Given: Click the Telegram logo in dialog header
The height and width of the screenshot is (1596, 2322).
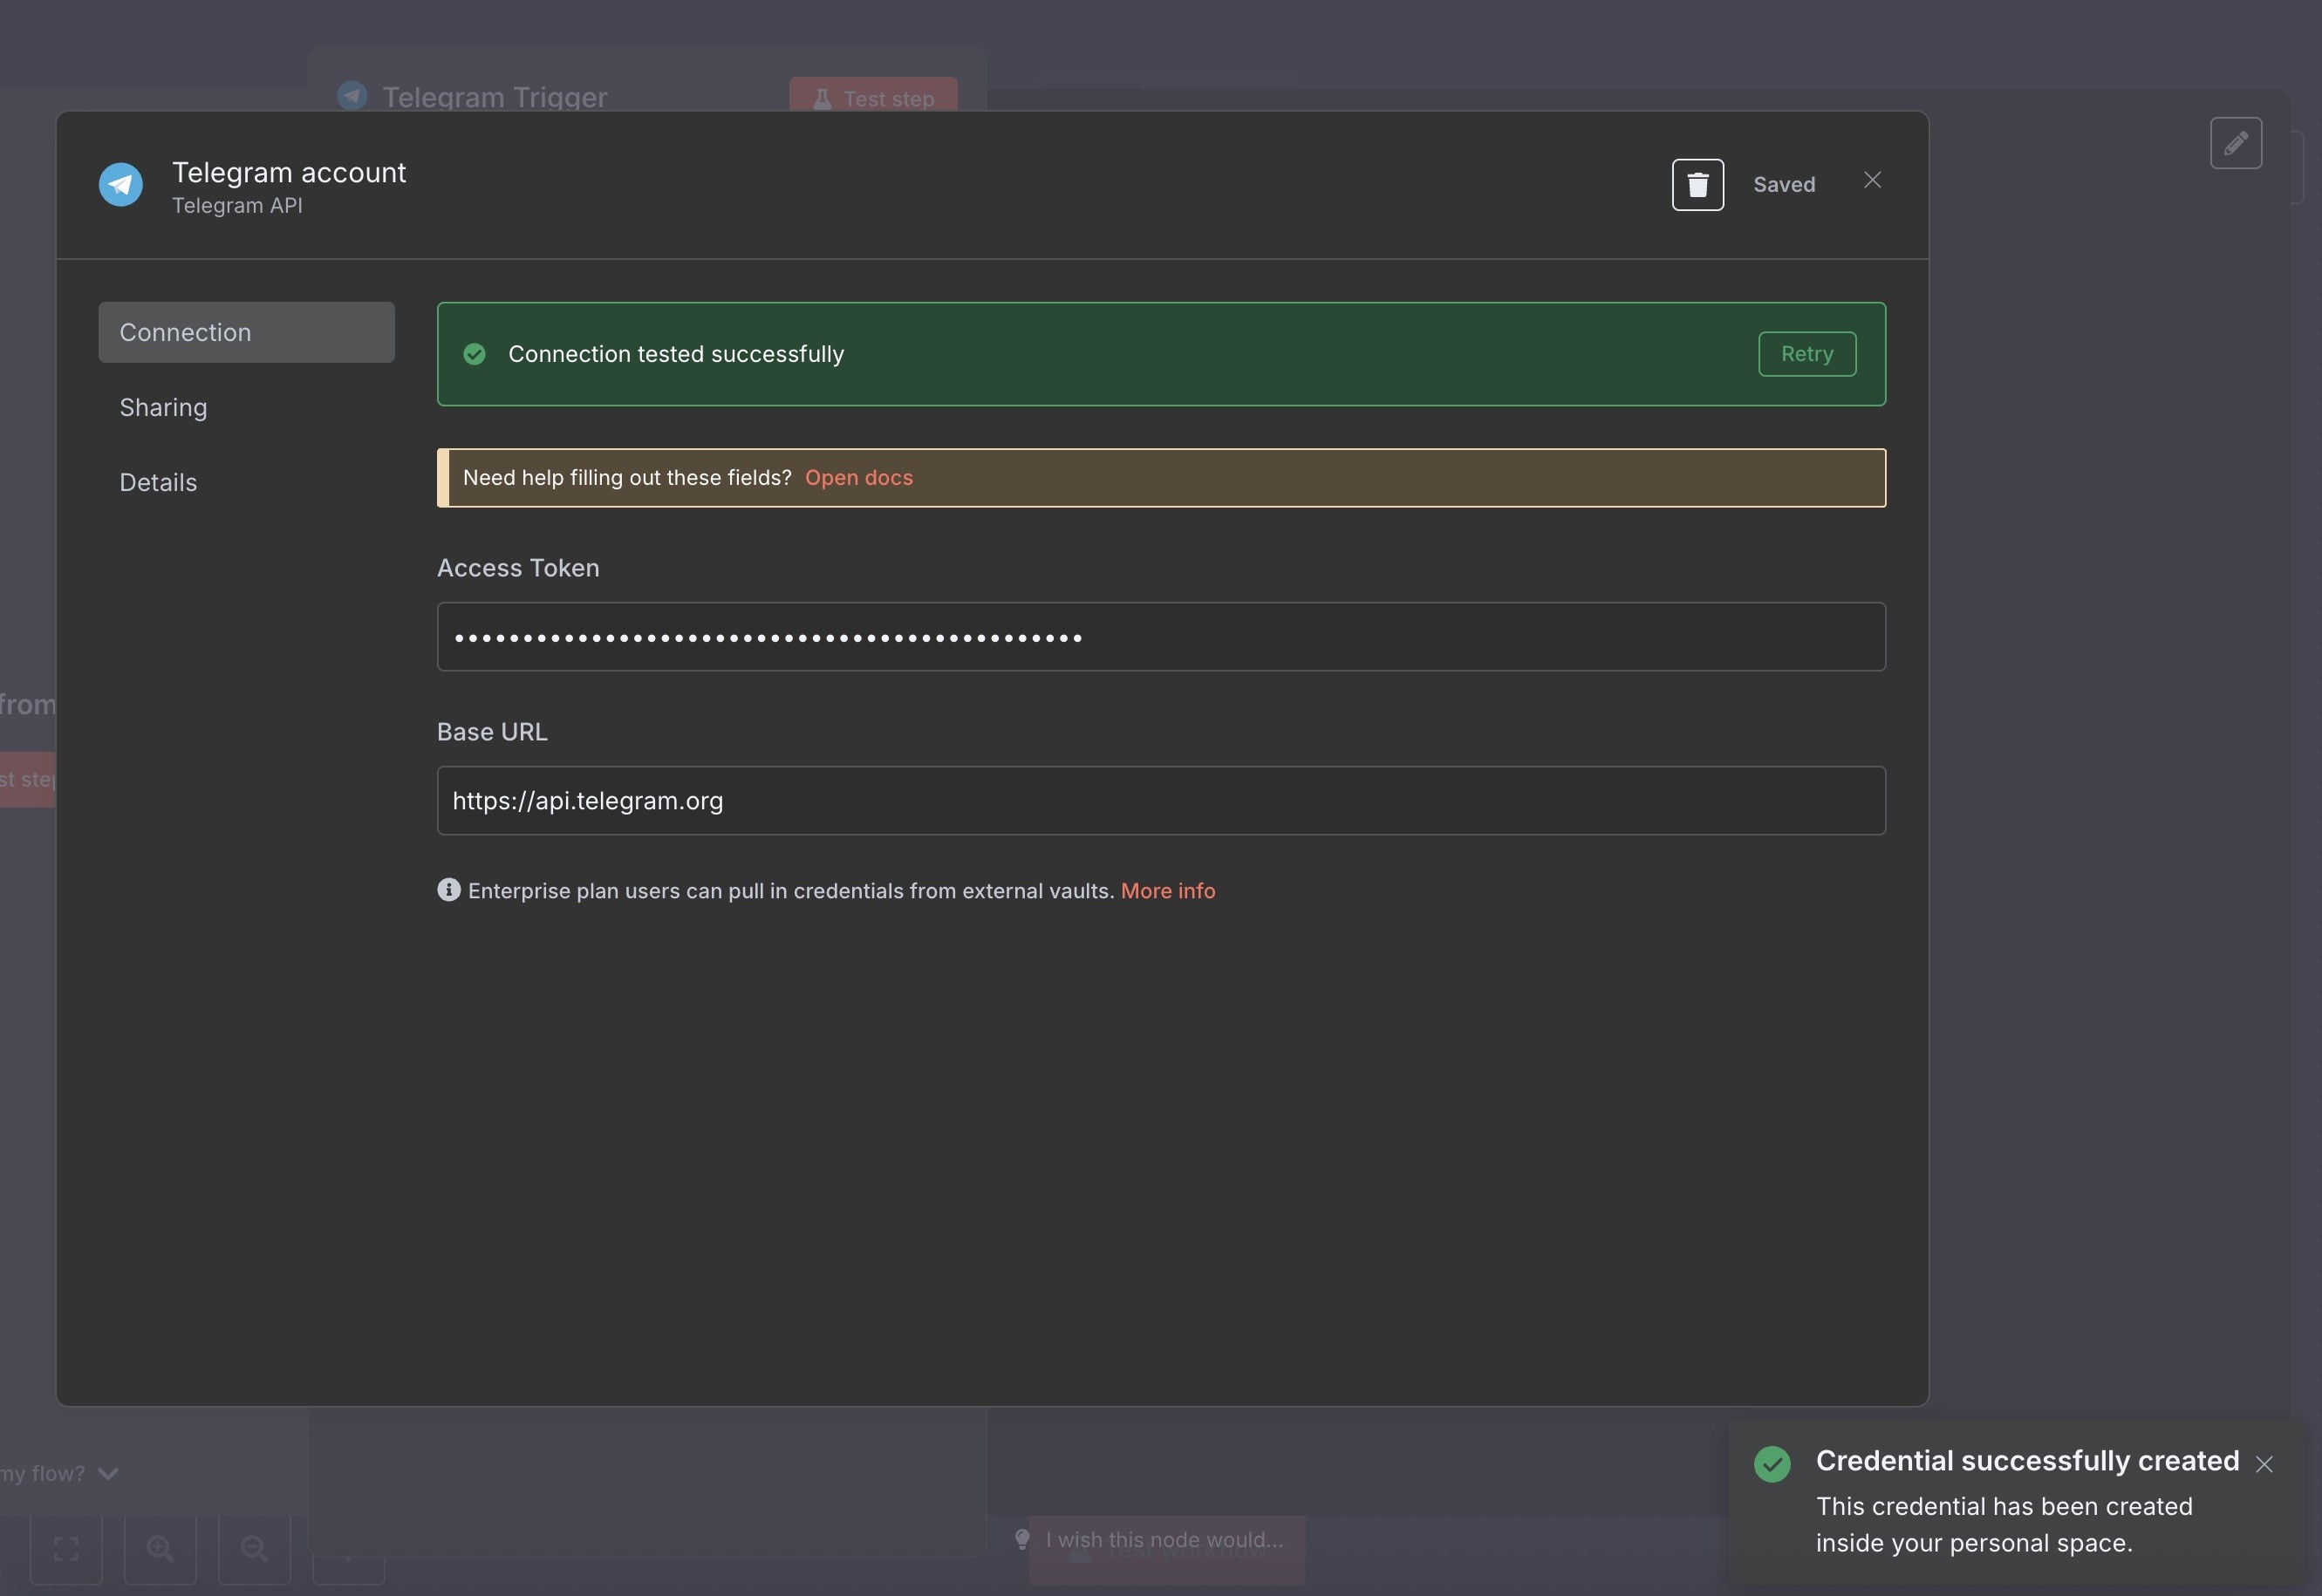Looking at the screenshot, I should (120, 185).
